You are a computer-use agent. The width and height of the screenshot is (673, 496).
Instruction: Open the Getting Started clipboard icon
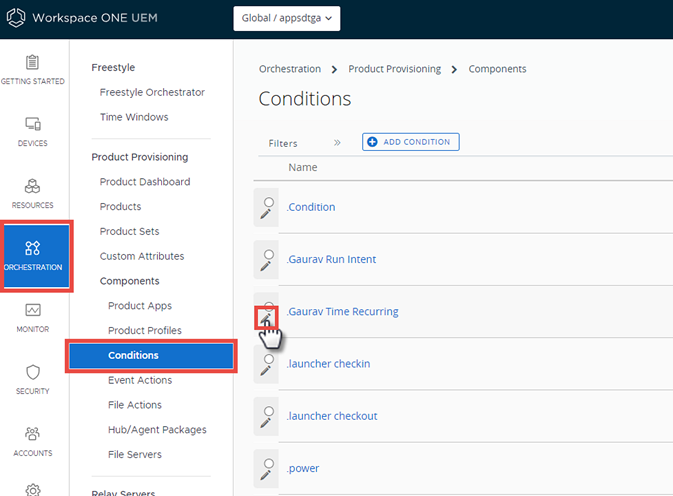(x=32, y=63)
